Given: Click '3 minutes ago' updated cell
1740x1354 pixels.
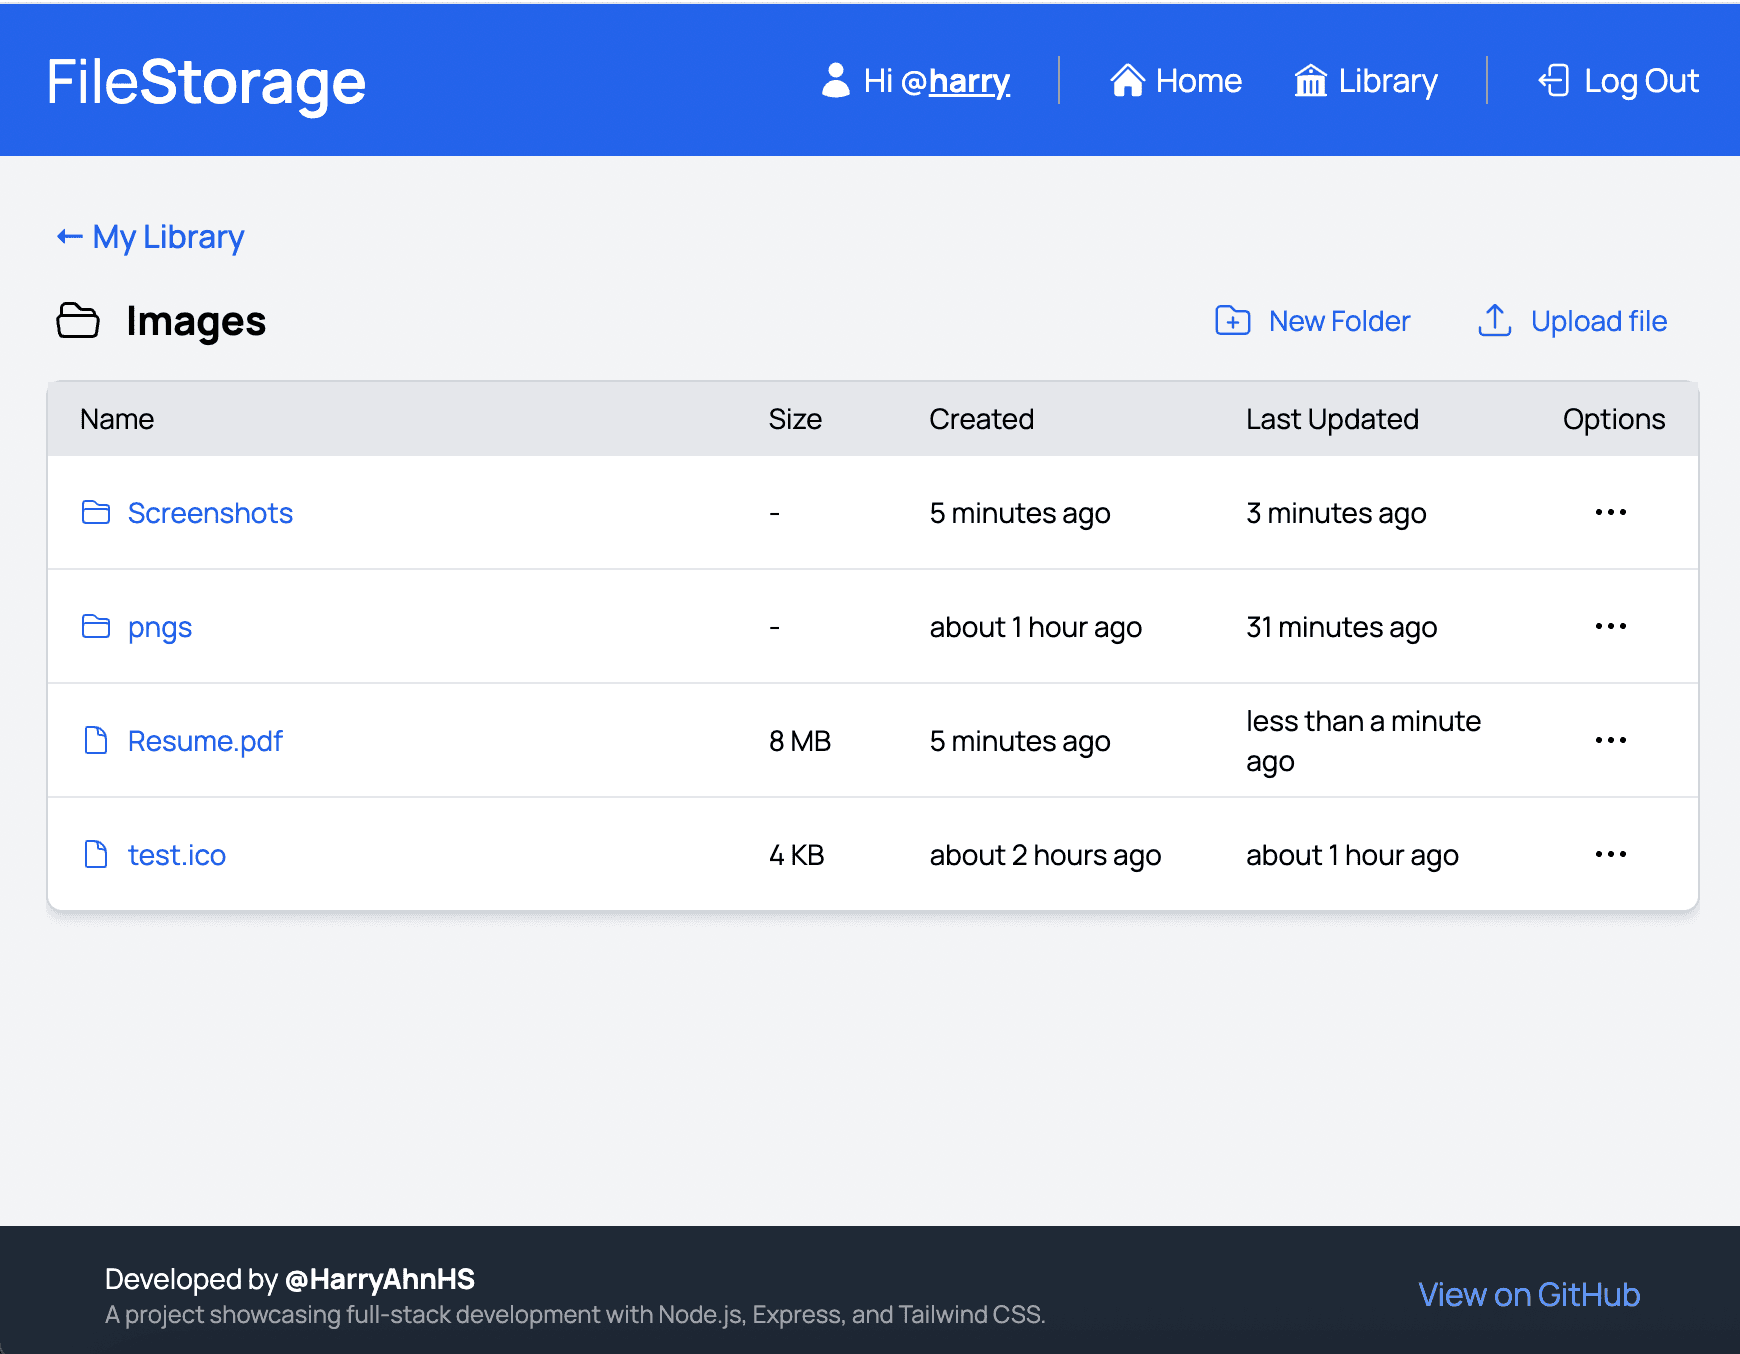Looking at the screenshot, I should 1336,513.
